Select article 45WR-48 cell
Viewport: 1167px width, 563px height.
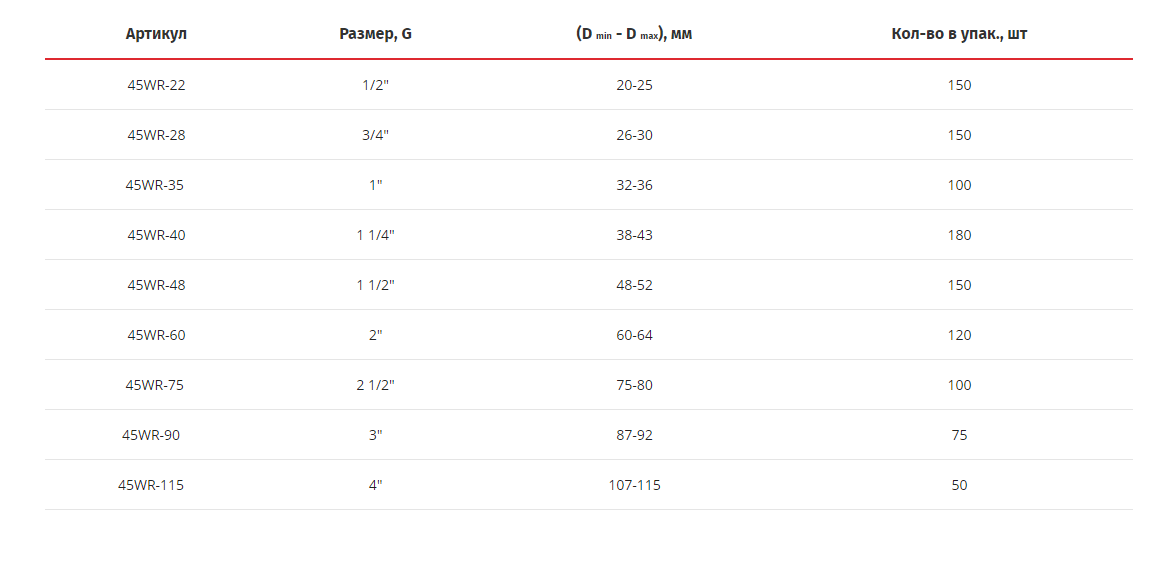[x=156, y=285]
